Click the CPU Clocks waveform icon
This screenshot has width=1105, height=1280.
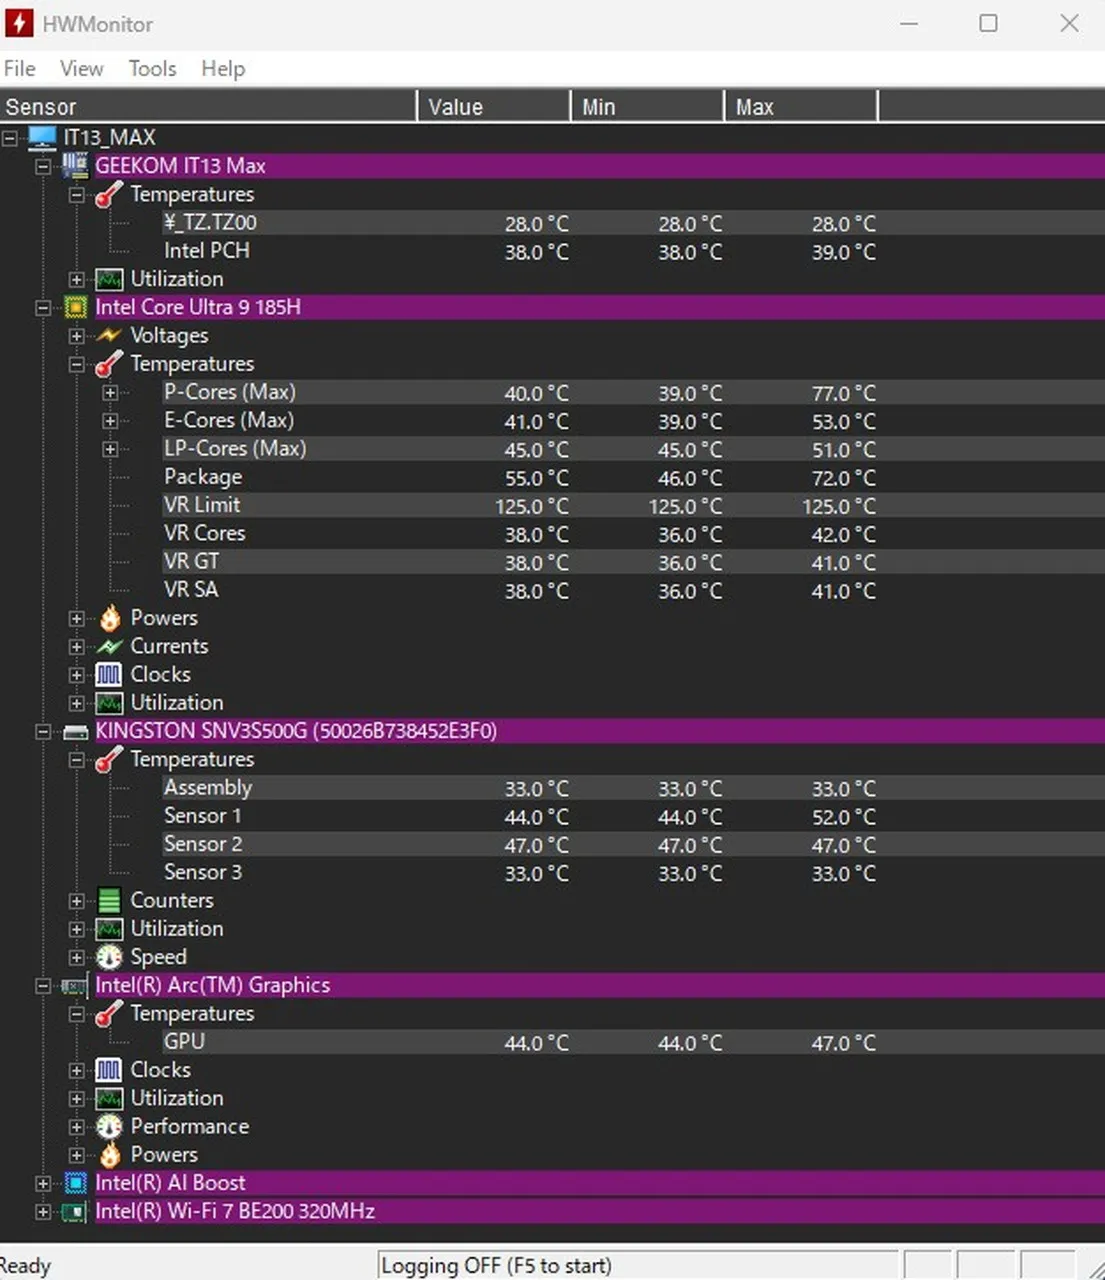point(109,674)
